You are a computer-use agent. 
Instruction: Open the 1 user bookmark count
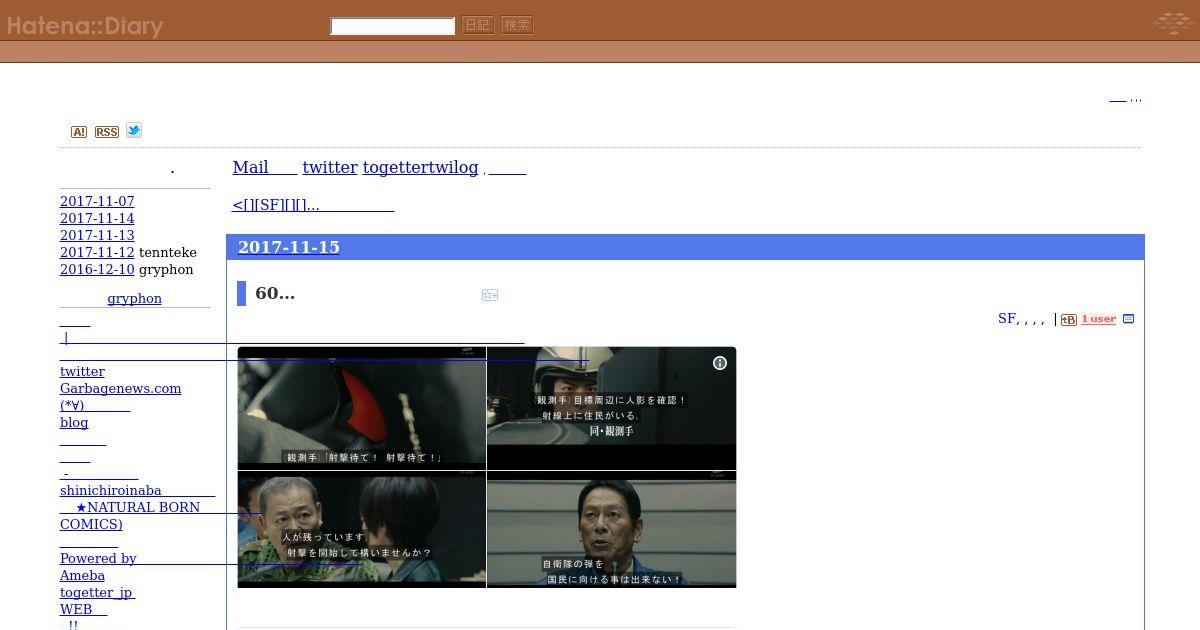tap(1098, 320)
